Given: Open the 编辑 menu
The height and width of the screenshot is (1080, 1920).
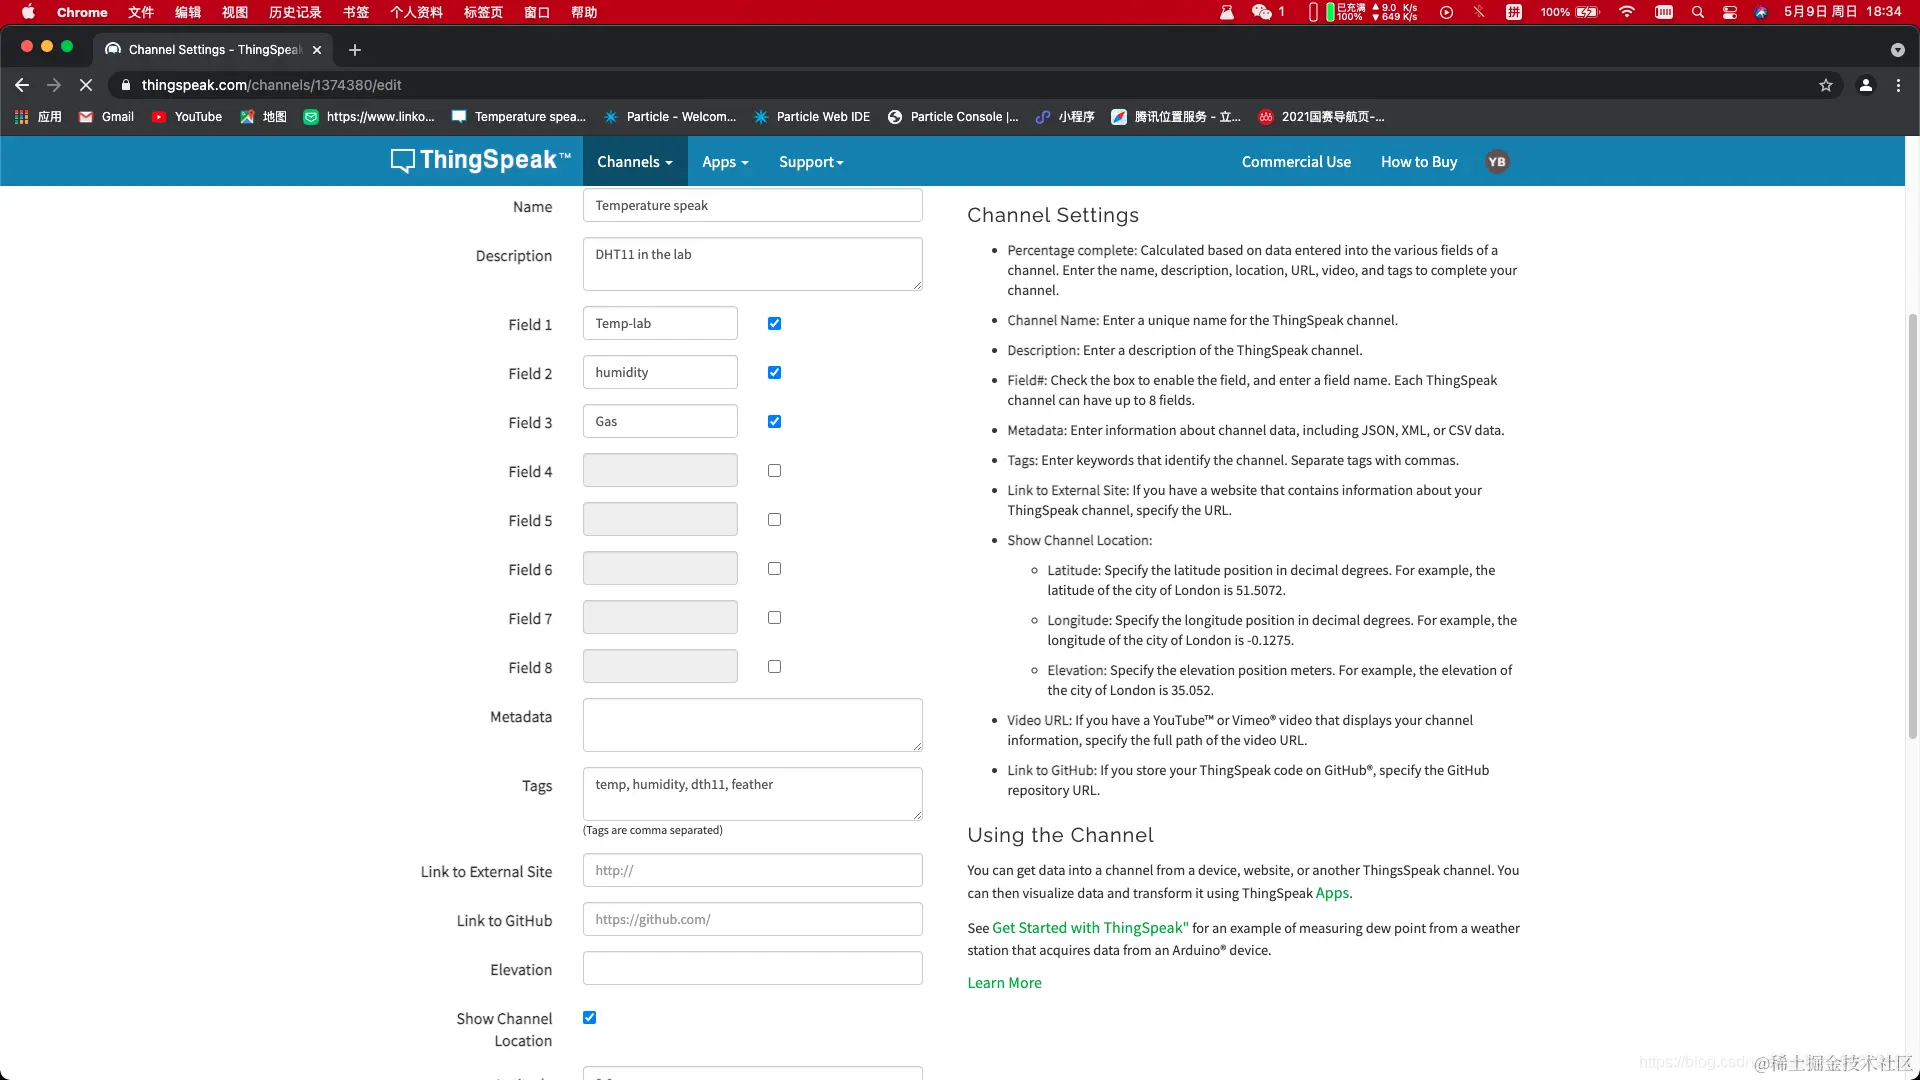Looking at the screenshot, I should (x=188, y=12).
